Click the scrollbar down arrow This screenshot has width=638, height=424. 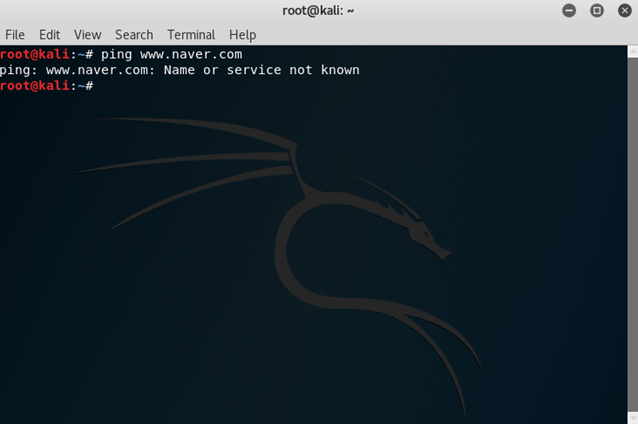[x=633, y=418]
